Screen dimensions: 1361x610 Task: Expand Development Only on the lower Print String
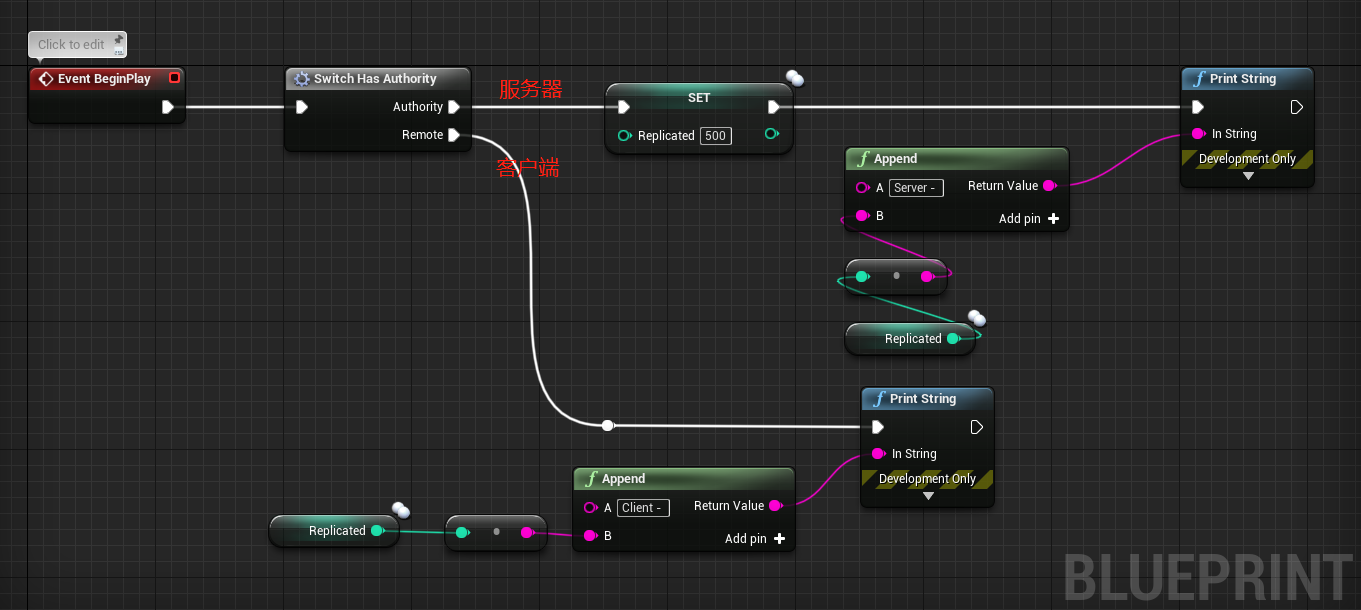[x=927, y=495]
